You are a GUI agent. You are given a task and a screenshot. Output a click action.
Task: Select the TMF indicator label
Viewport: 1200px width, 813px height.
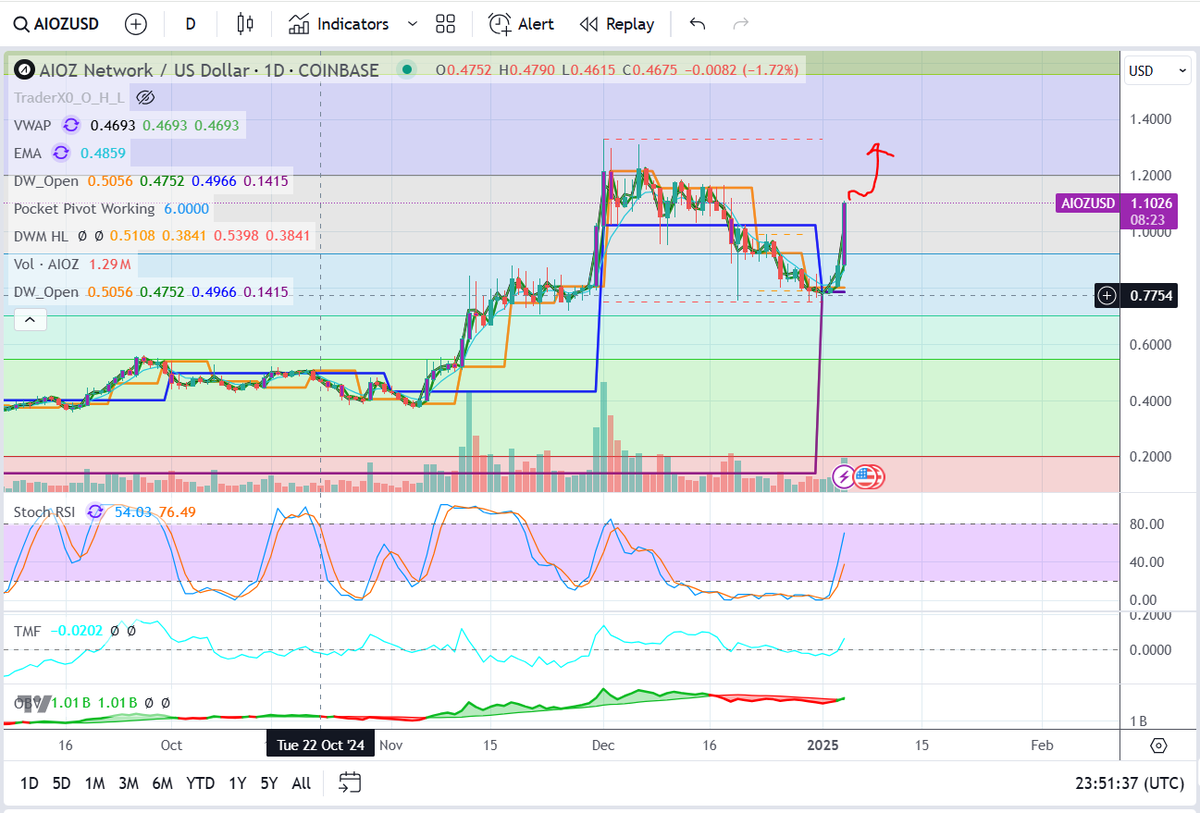(27, 631)
